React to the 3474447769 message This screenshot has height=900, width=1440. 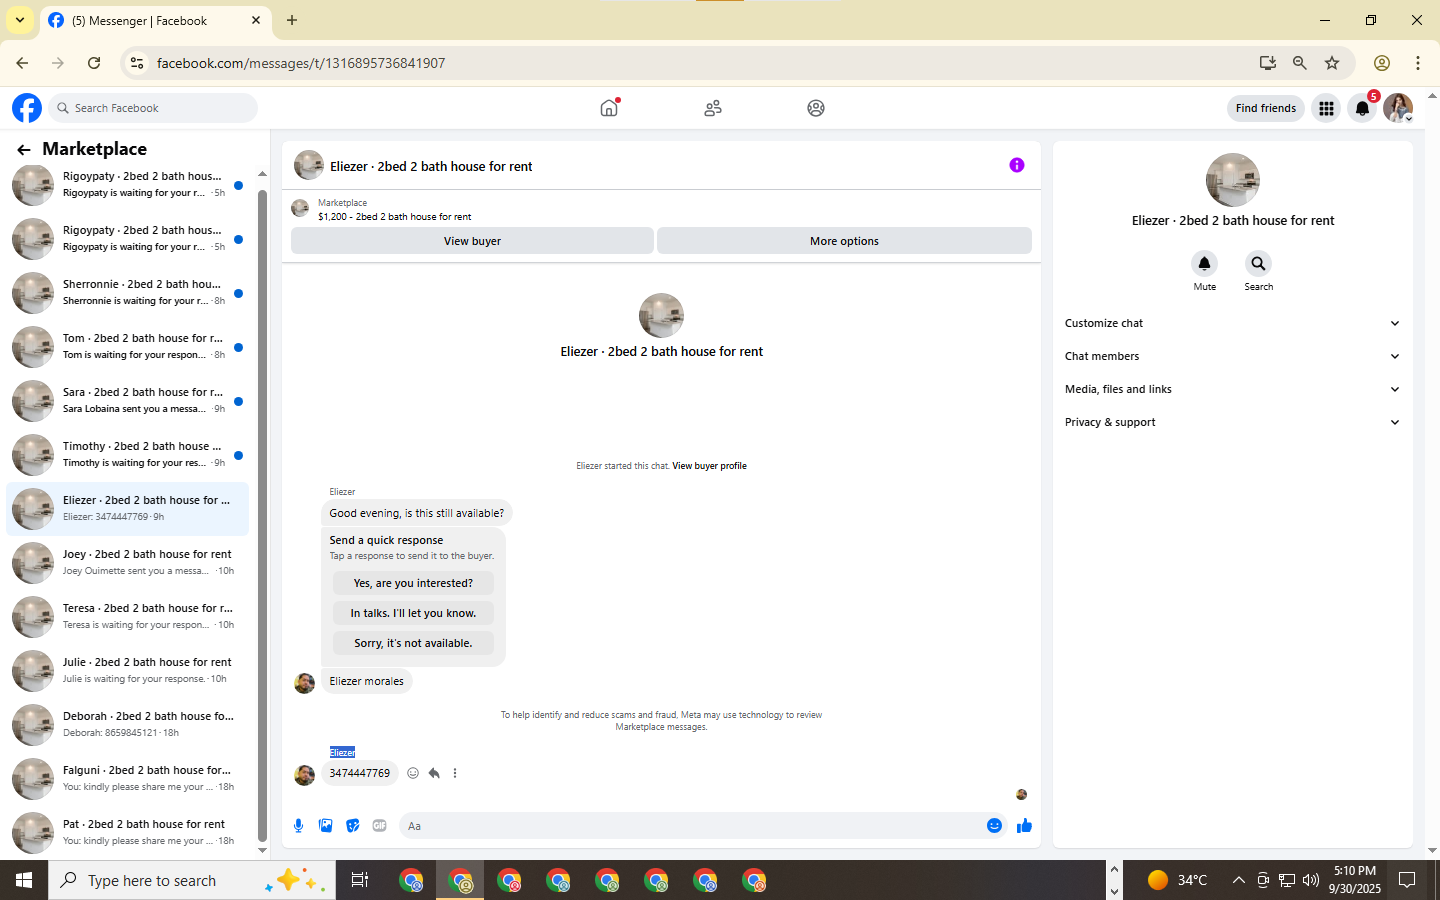413,773
